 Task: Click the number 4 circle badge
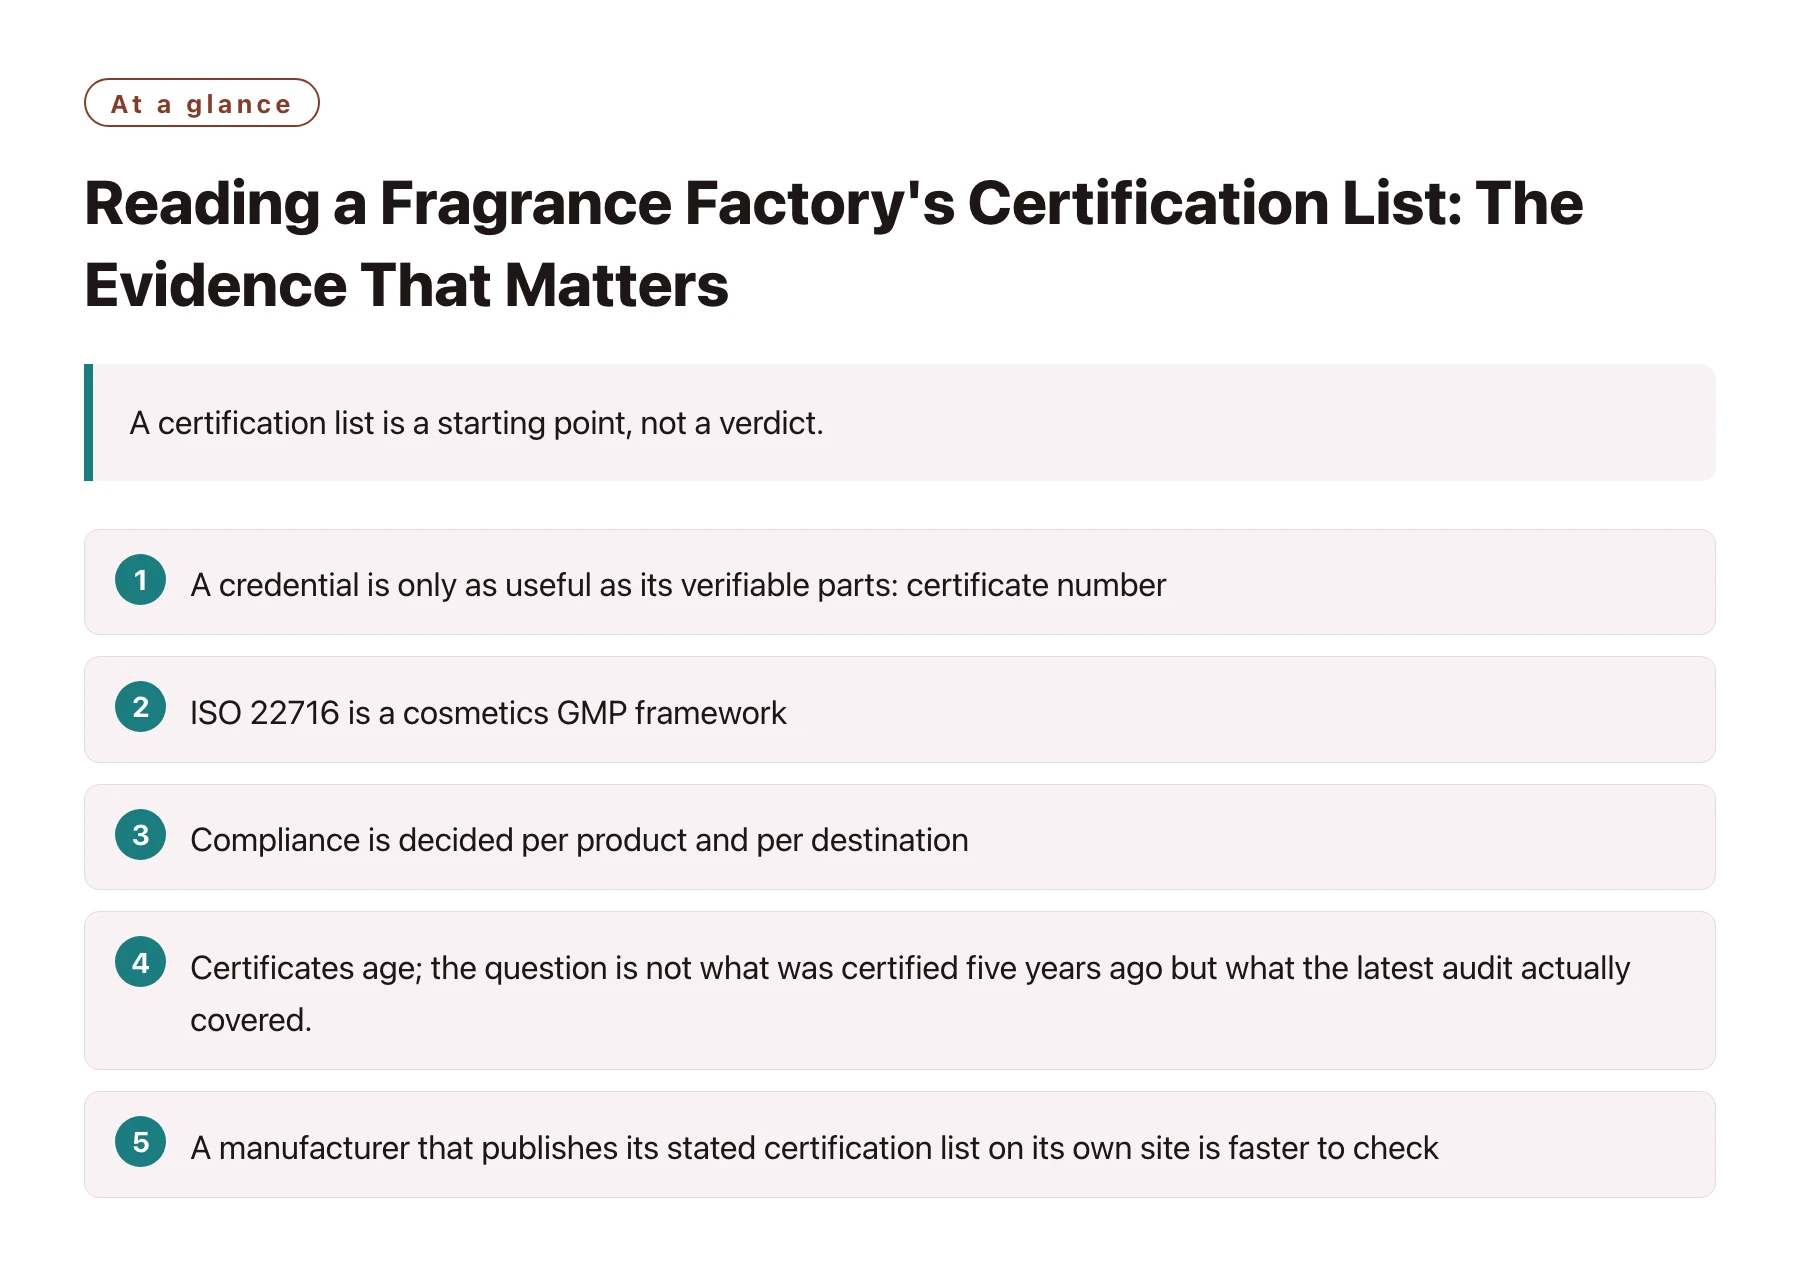(x=140, y=962)
